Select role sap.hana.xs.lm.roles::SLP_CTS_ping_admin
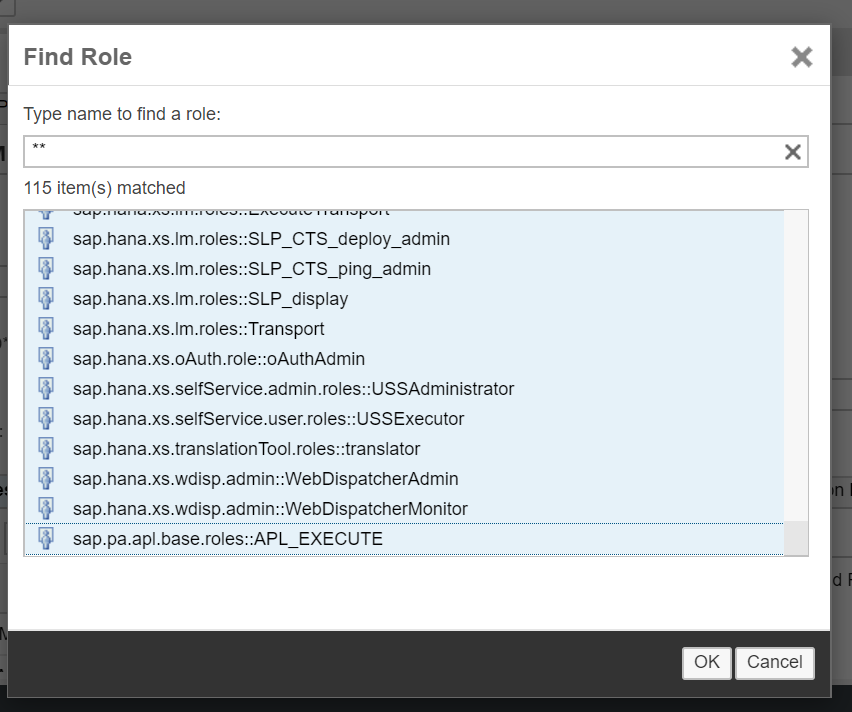Image resolution: width=852 pixels, height=712 pixels. pyautogui.click(x=404, y=269)
